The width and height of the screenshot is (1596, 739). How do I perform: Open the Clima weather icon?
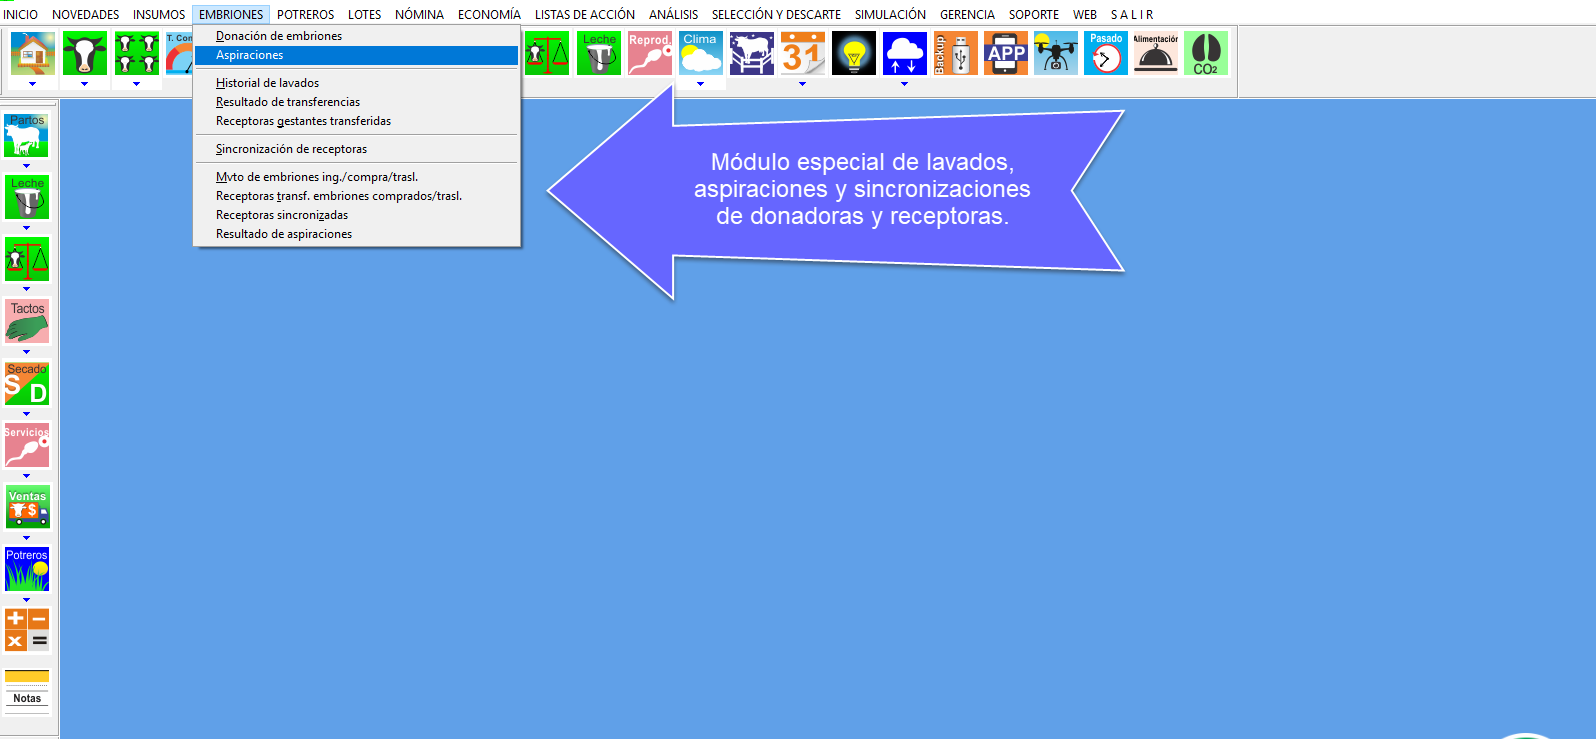click(x=701, y=53)
